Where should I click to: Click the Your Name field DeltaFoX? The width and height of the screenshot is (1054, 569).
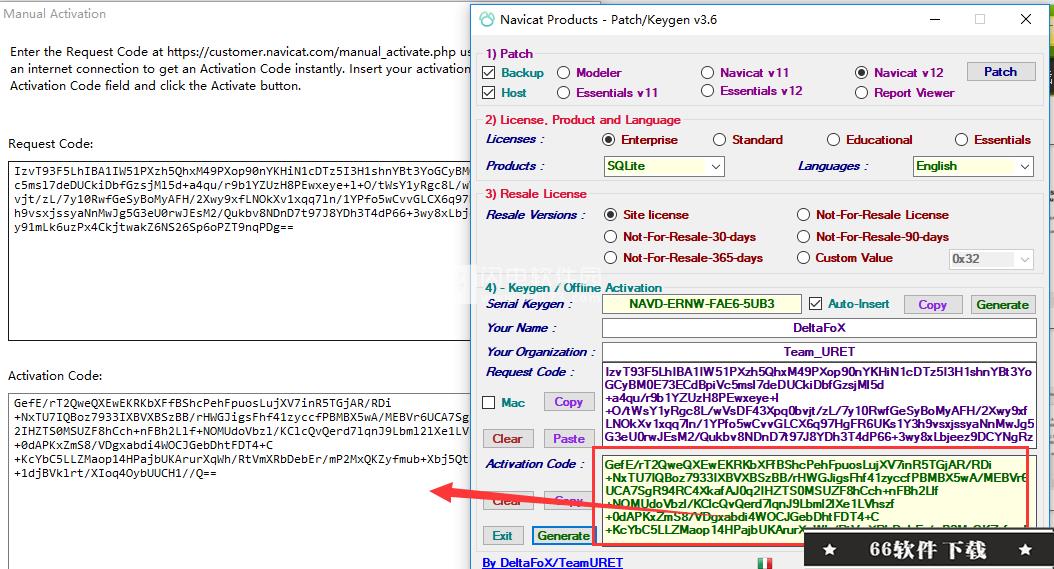click(x=819, y=328)
